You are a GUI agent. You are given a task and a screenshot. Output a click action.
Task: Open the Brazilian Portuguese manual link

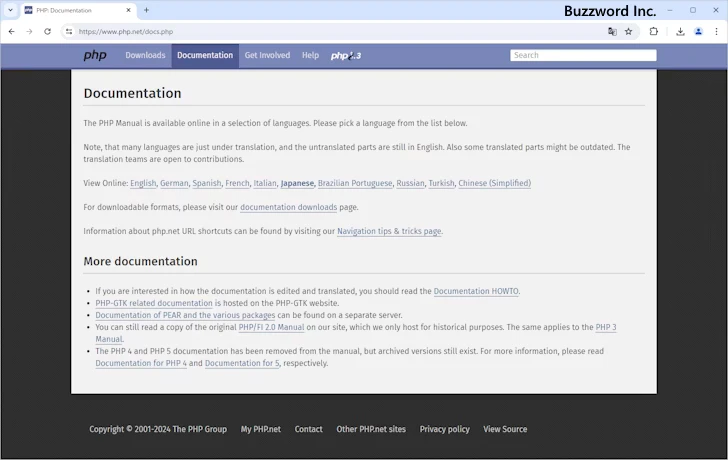[355, 183]
